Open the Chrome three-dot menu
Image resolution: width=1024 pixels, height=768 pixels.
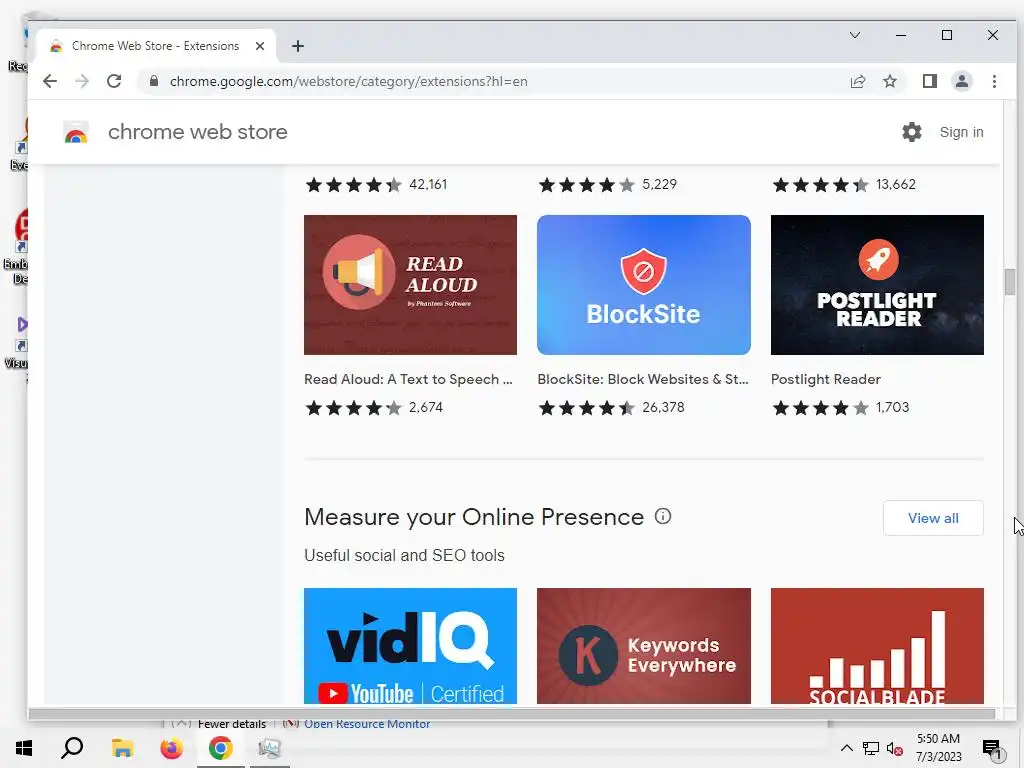pyautogui.click(x=994, y=81)
